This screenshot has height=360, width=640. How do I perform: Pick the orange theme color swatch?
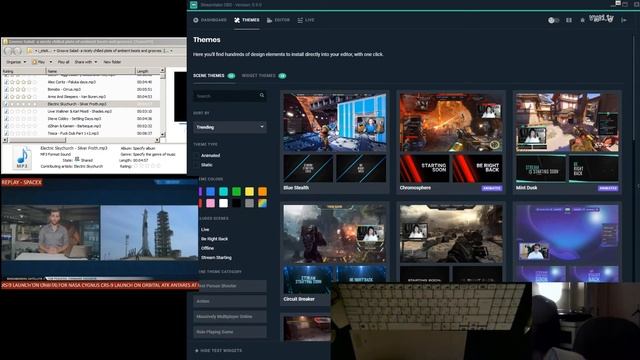coord(262,191)
